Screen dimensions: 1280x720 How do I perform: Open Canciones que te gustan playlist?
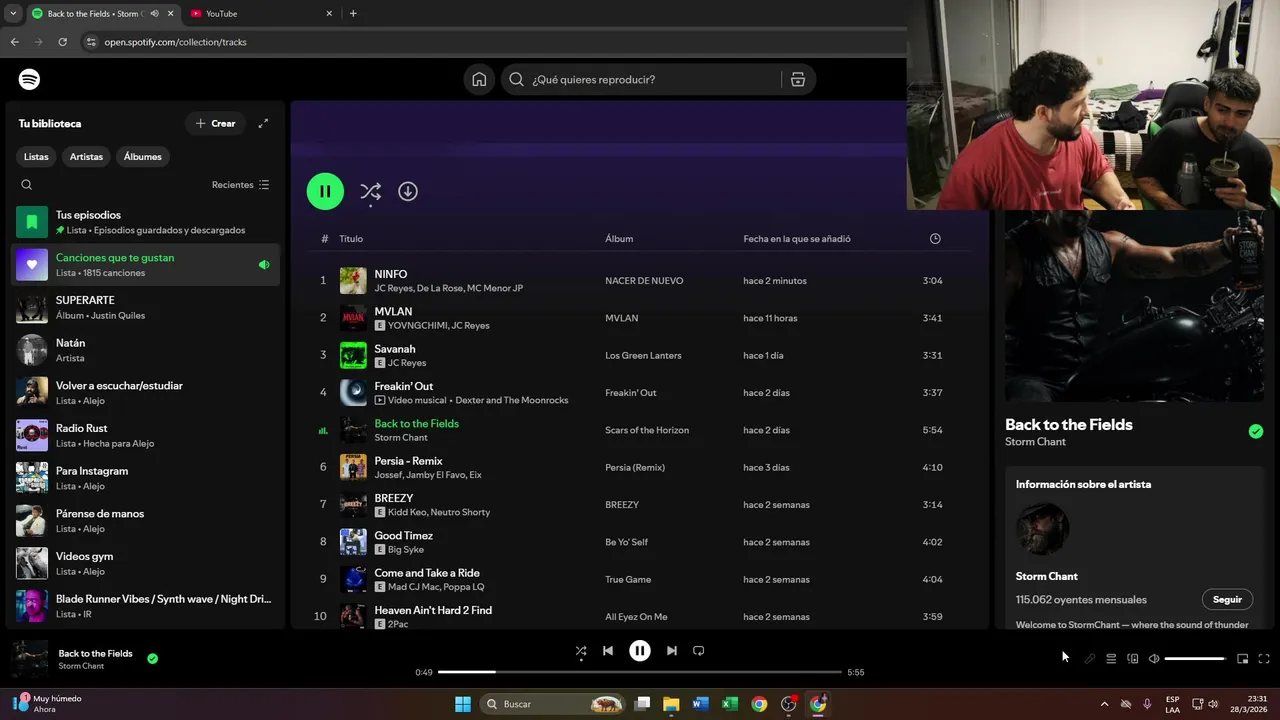(x=146, y=265)
